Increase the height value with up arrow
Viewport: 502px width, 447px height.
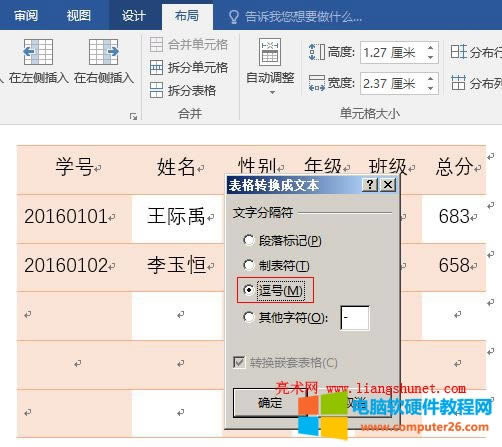point(431,48)
